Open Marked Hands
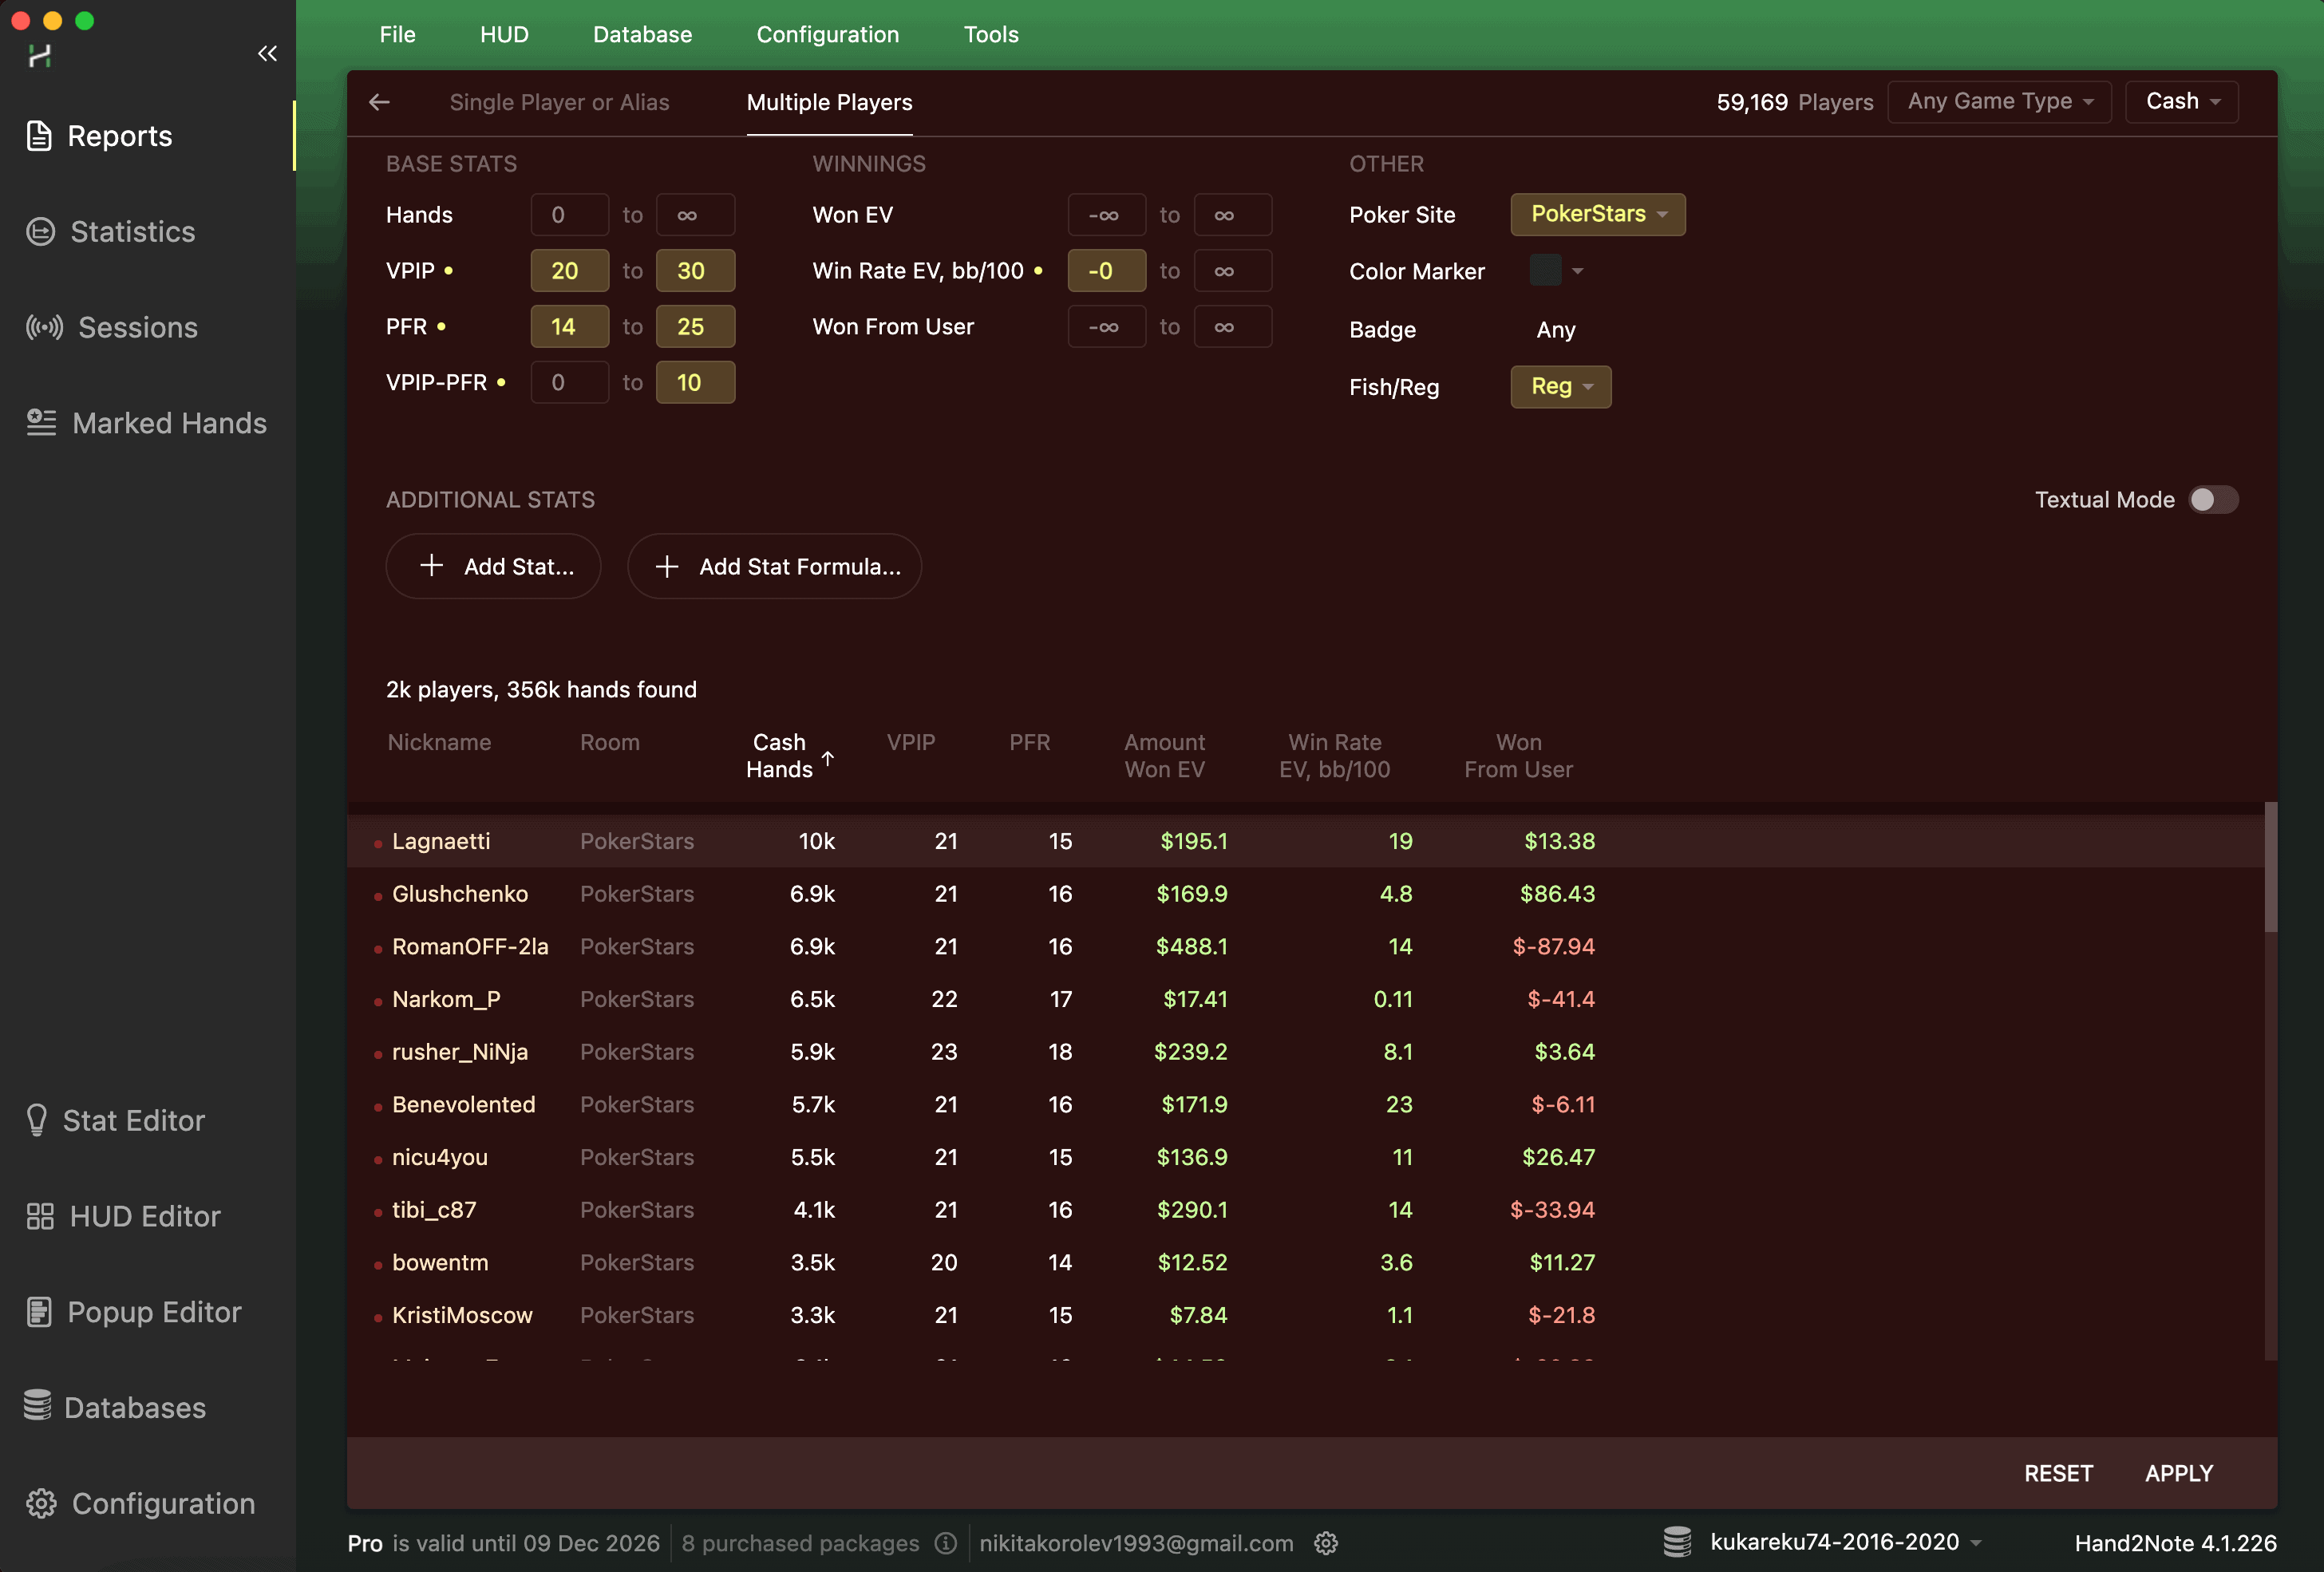This screenshot has height=1572, width=2324. pos(168,423)
